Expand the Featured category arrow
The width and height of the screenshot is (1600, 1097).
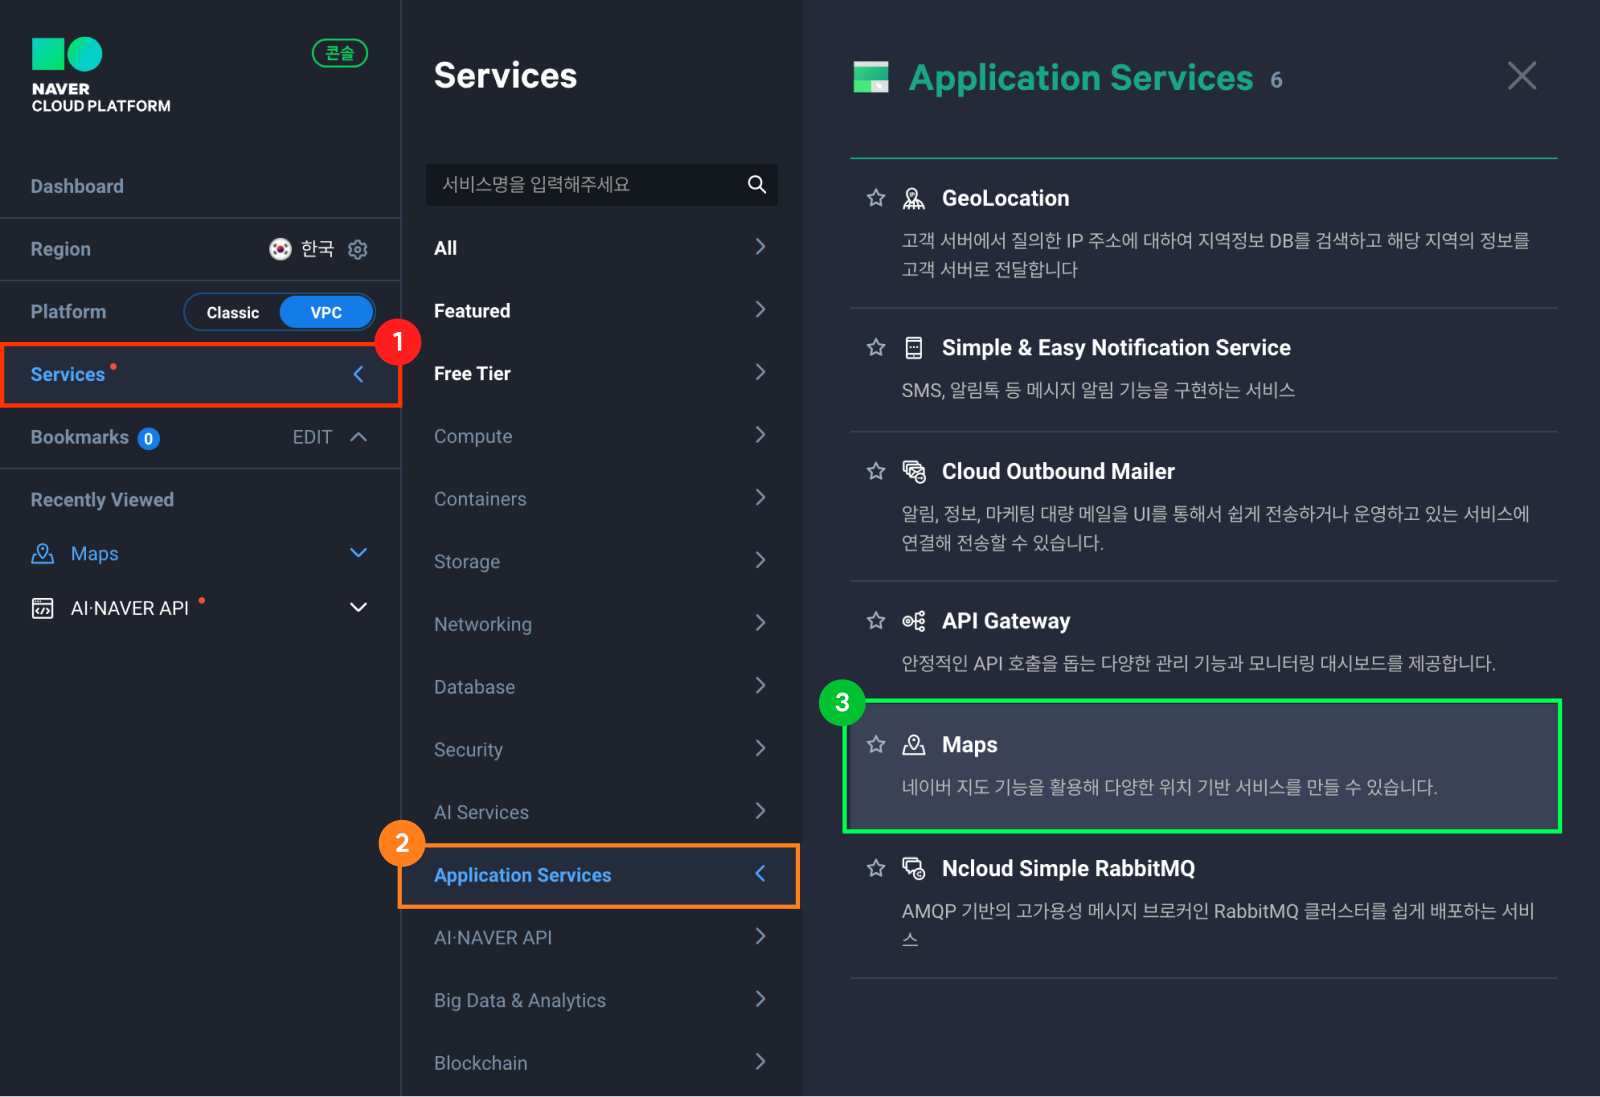point(760,310)
